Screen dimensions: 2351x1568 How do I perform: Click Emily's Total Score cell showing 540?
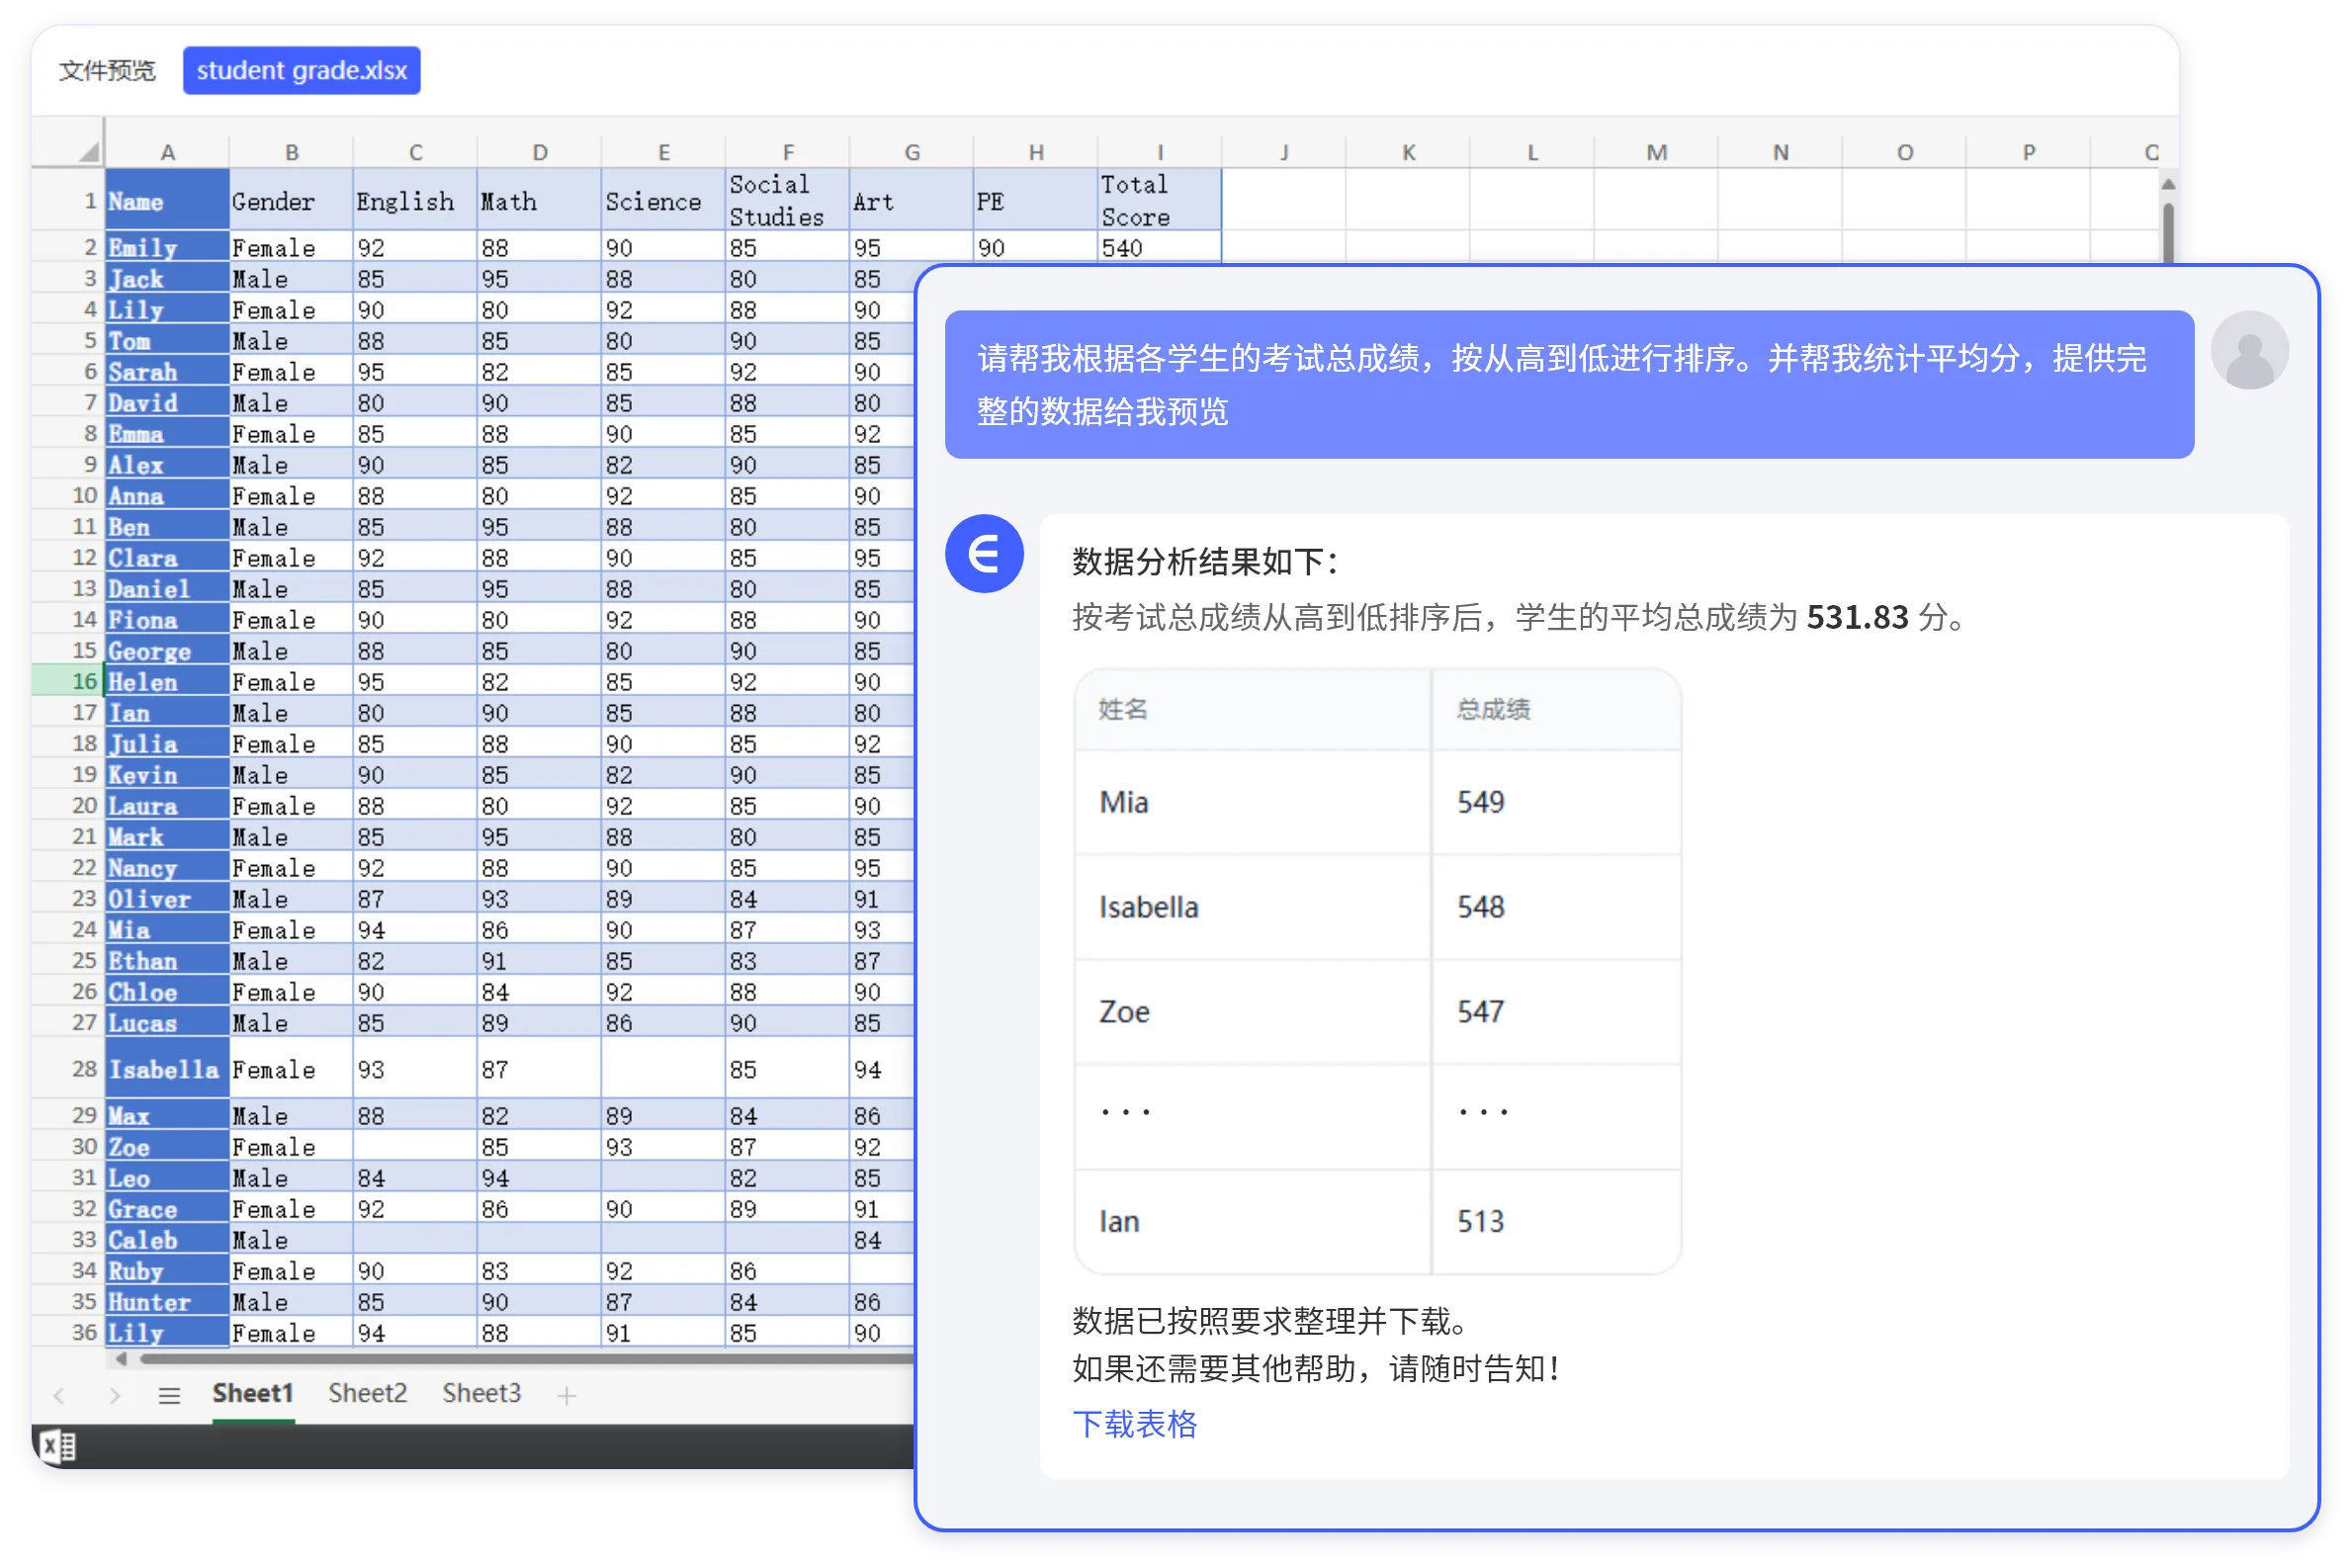(1159, 247)
